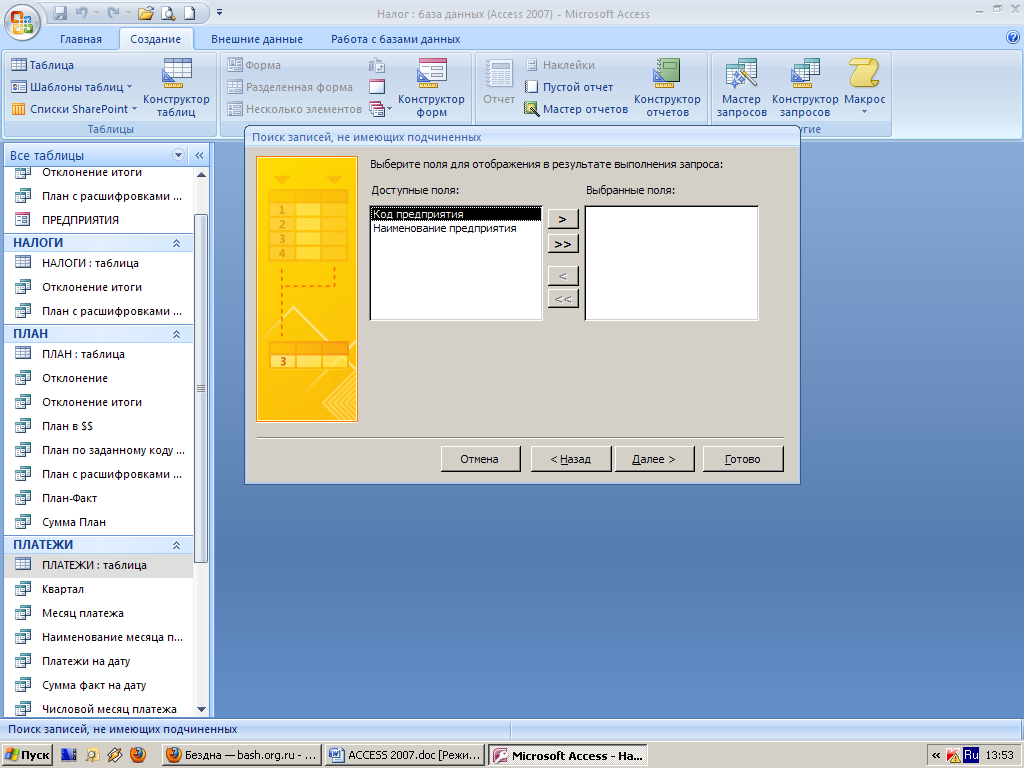Select Код предприятия in available fields
The image size is (1024, 768).
point(456,214)
